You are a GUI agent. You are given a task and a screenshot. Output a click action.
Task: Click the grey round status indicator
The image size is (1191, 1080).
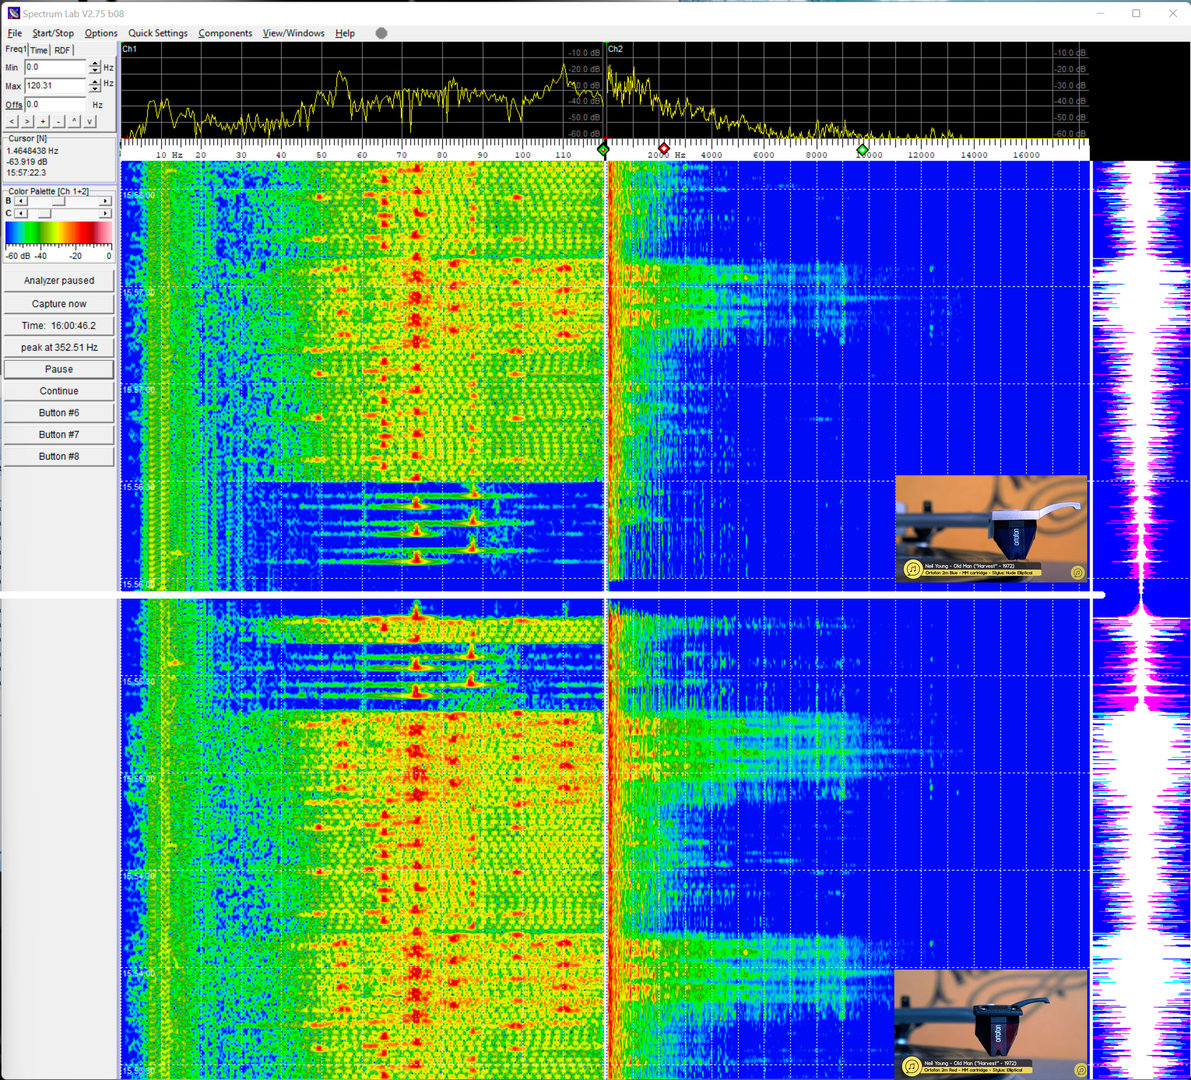[x=381, y=33]
